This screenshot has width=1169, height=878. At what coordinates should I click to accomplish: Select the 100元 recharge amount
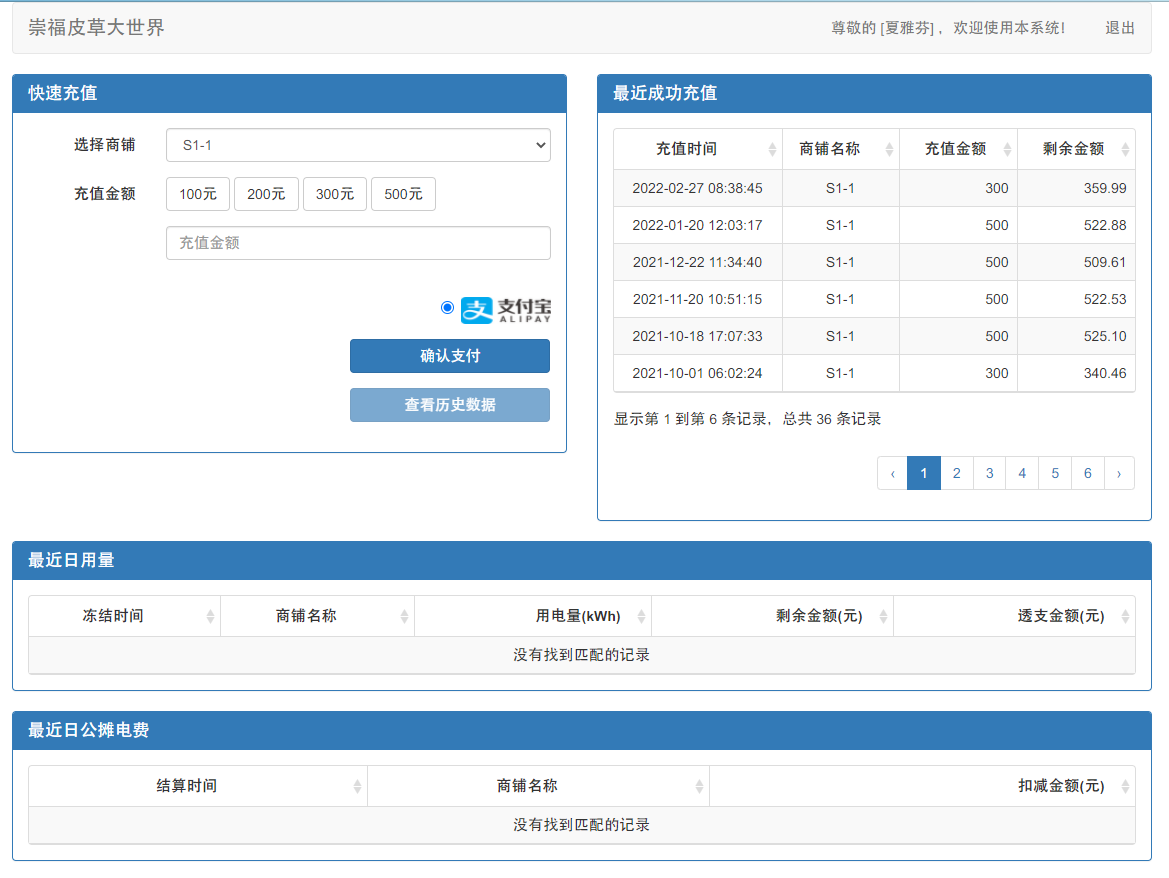click(197, 194)
